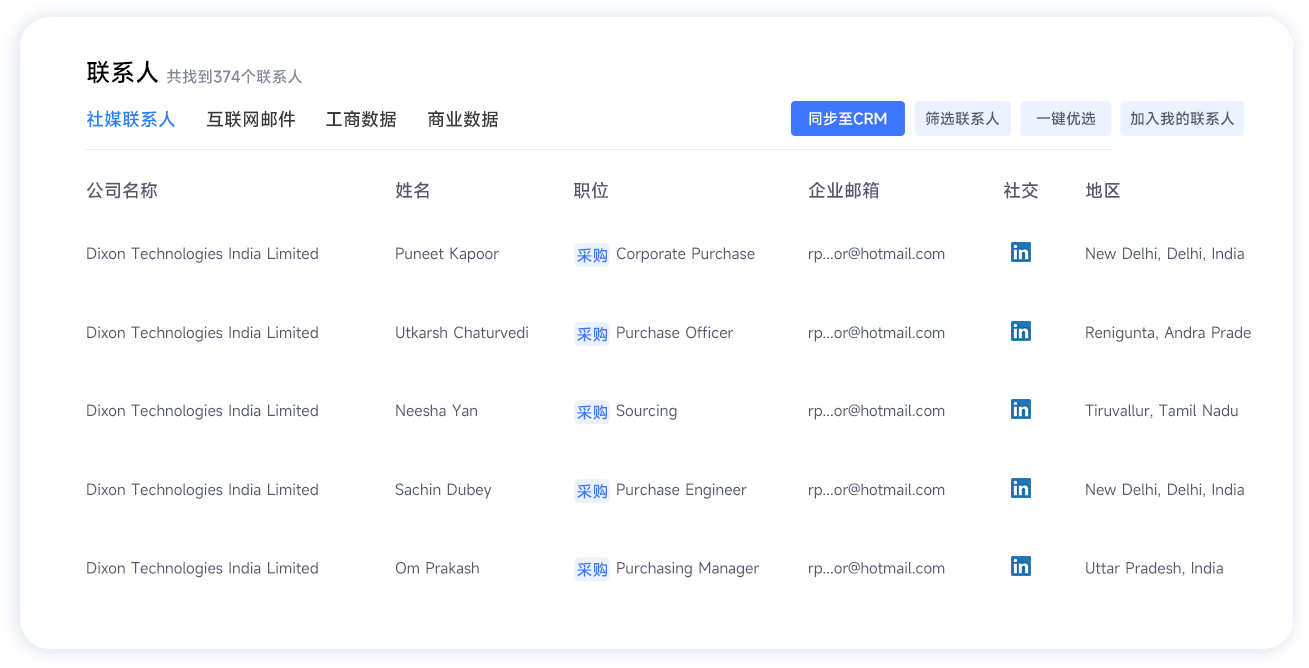Image resolution: width=1309 pixels, height=668 pixels.
Task: Click the 采购 tag next to Purchasing Manager
Action: tap(591, 568)
